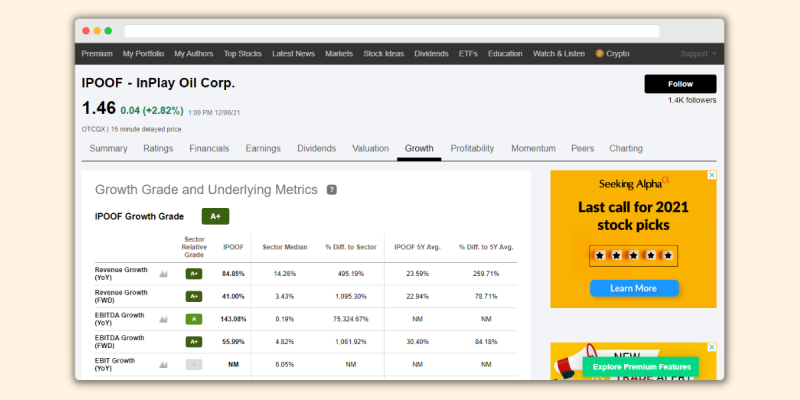Click the A badge for EBITDA Growth (YoY)
Viewport: 800px width, 400px height.
(194, 319)
